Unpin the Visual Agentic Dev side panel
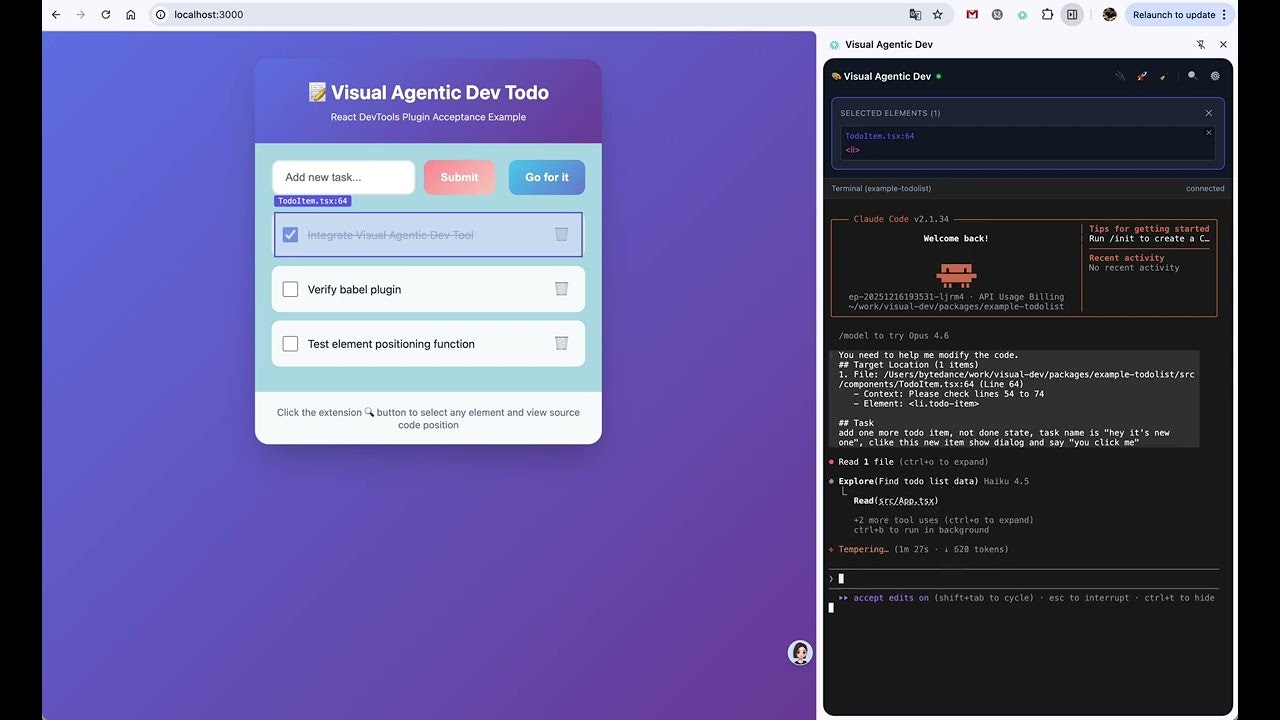Screen dimensions: 1280x720 (x=1200, y=44)
